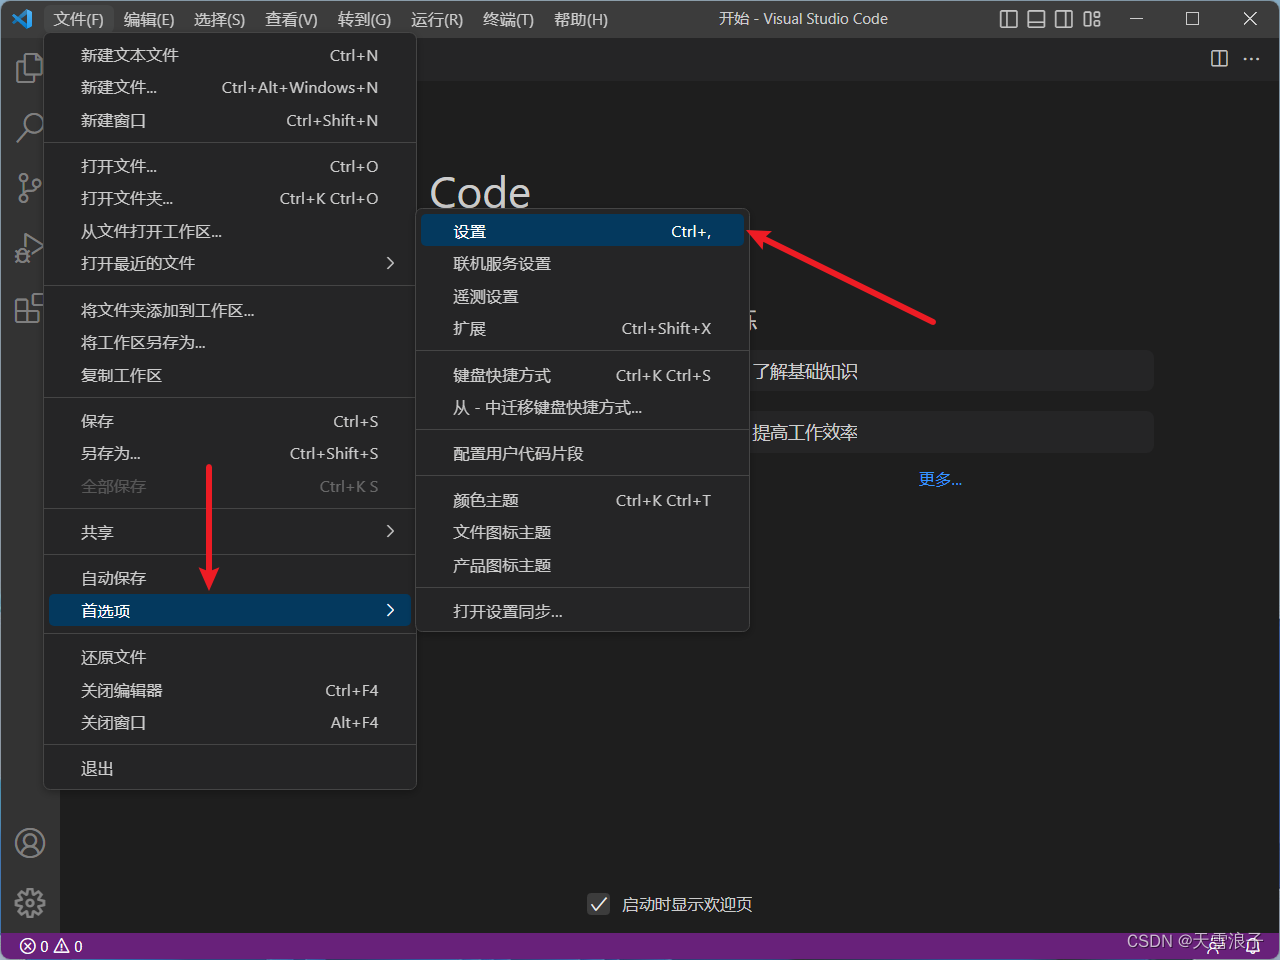Image resolution: width=1280 pixels, height=960 pixels.
Task: Open the 终端(T) menu
Action: [508, 19]
